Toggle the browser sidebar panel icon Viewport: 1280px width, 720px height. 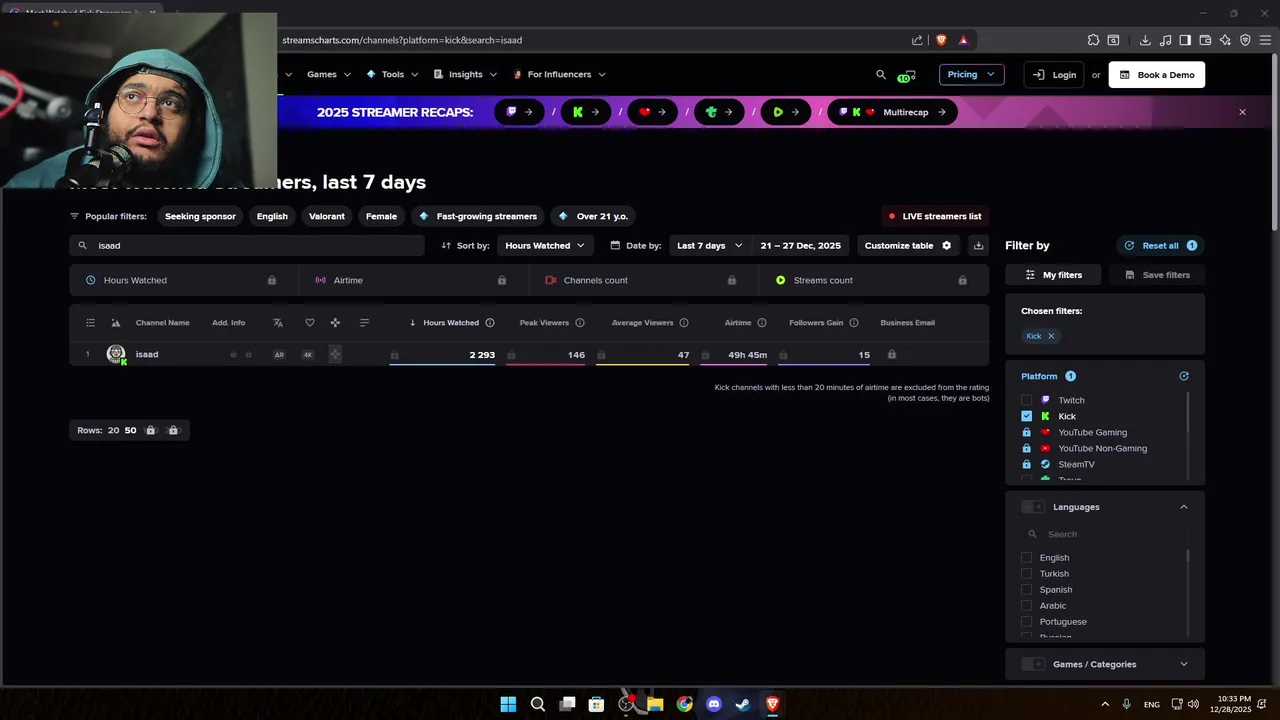(1185, 40)
